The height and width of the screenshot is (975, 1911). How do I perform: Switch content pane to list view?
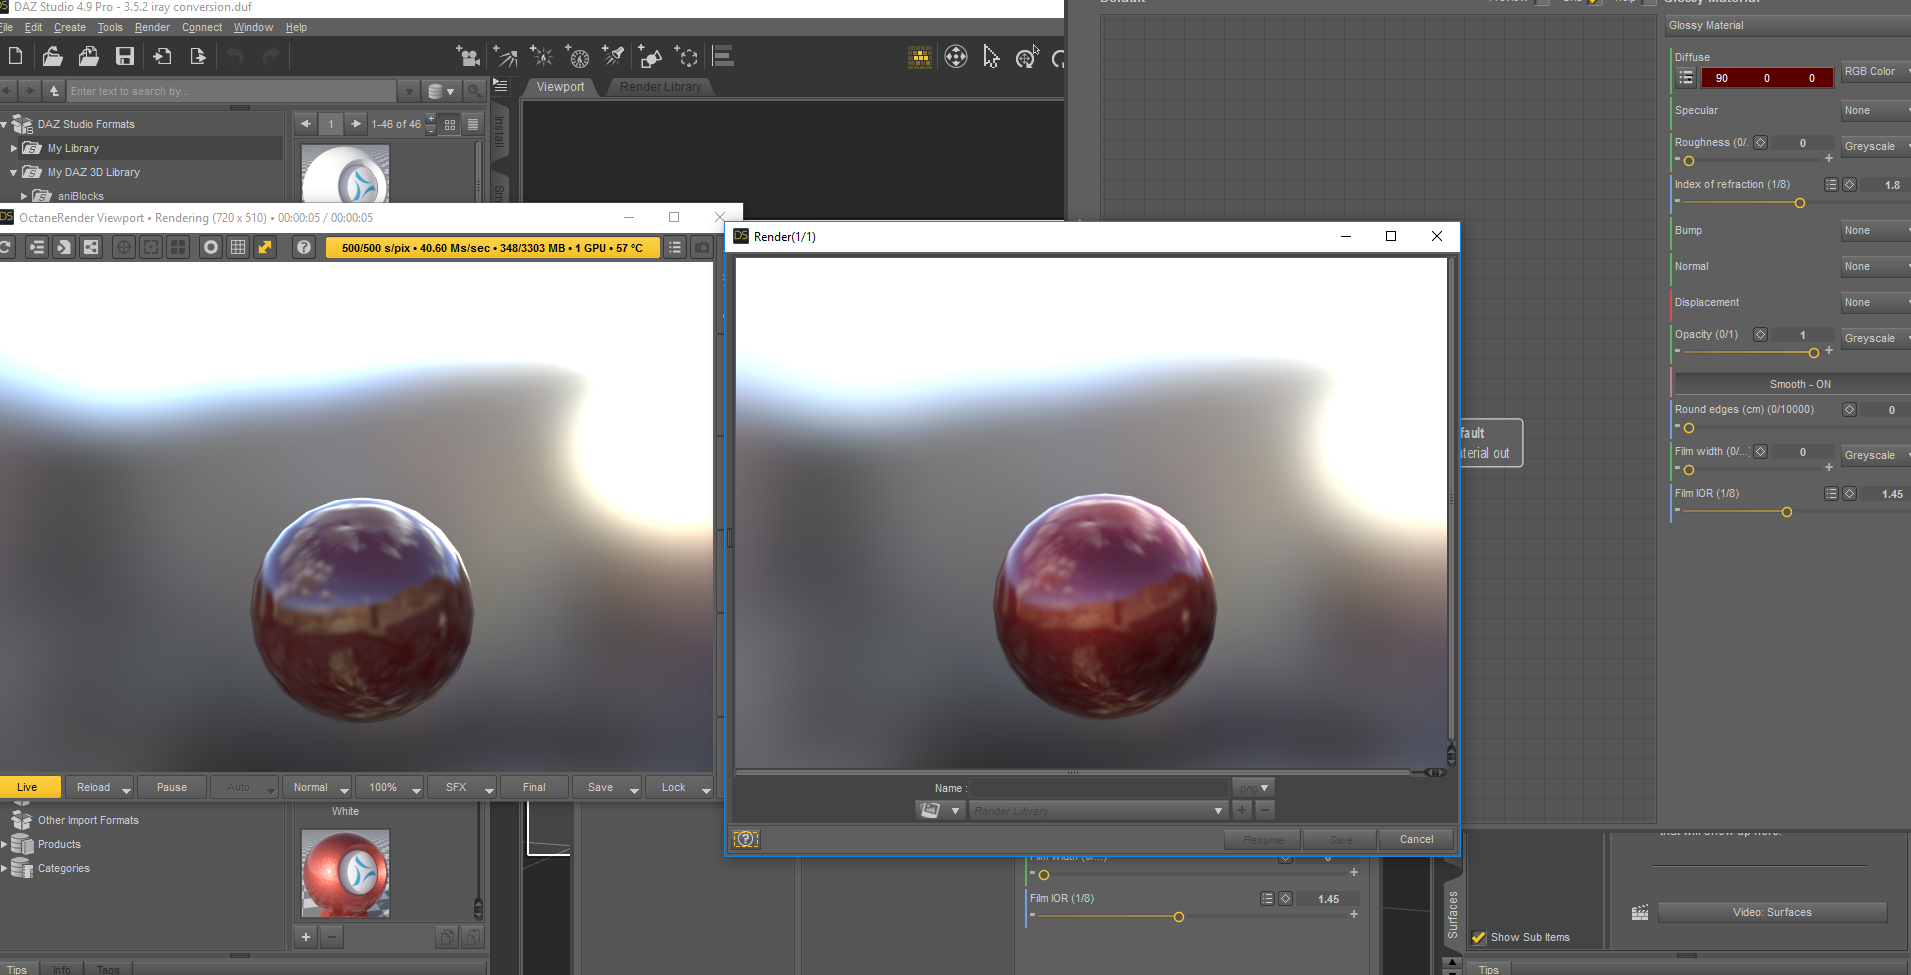pos(473,124)
